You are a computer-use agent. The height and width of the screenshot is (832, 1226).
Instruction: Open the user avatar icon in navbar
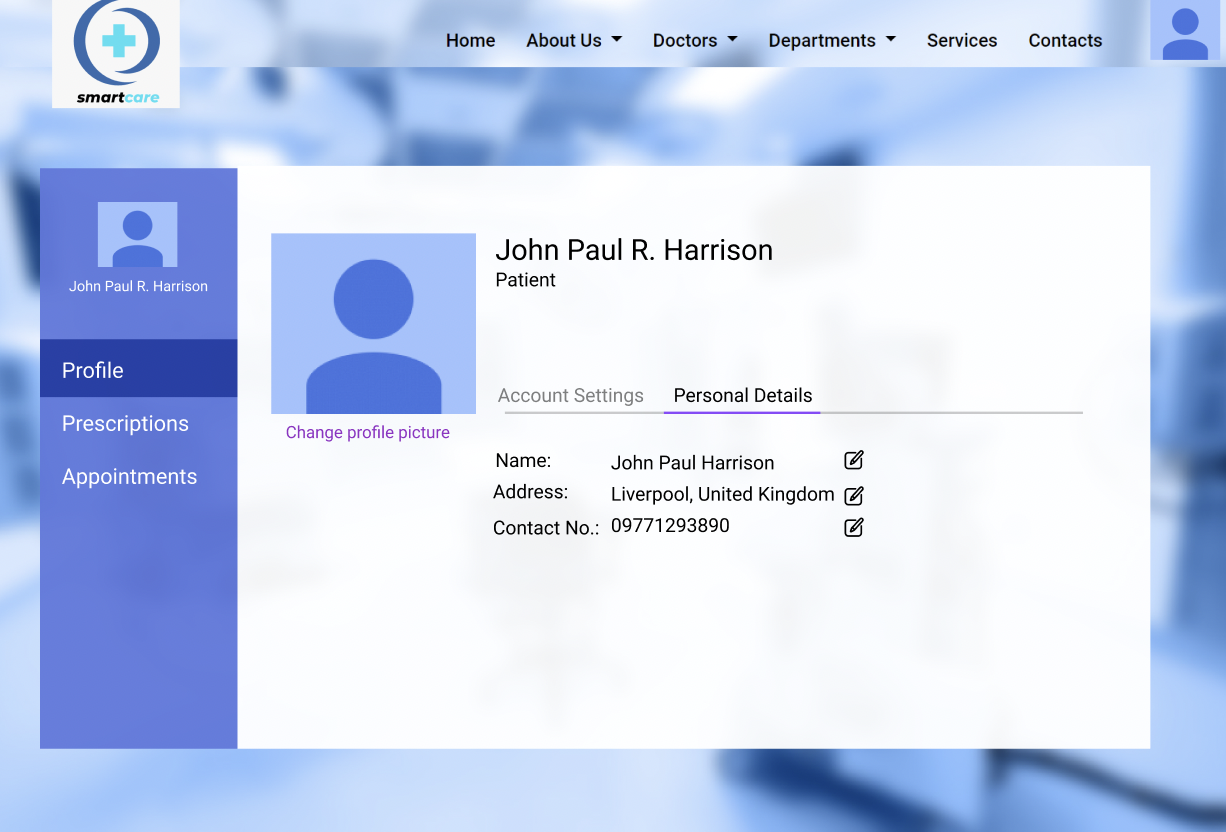[1185, 30]
